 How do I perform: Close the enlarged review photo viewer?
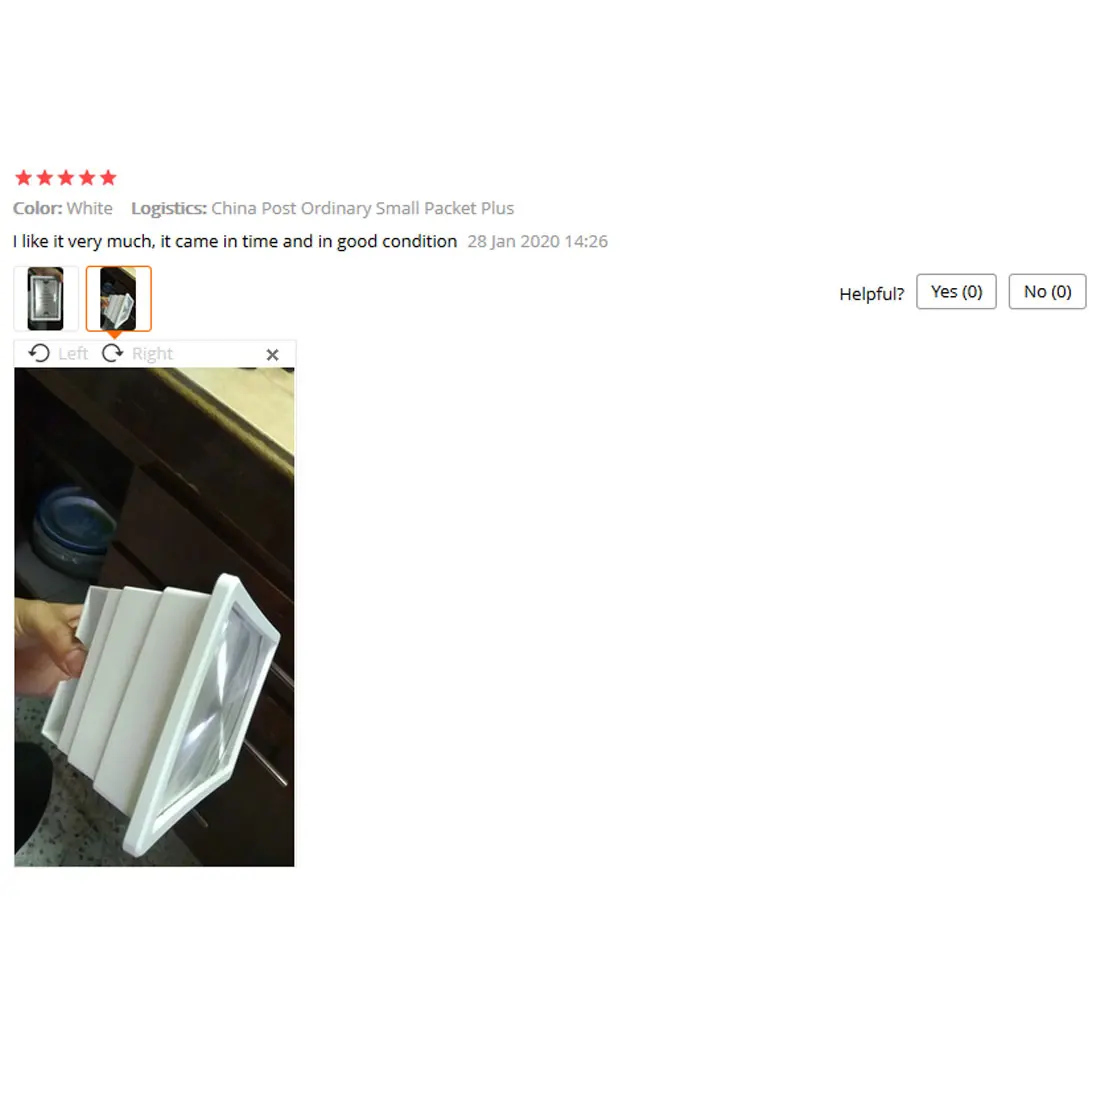272,355
